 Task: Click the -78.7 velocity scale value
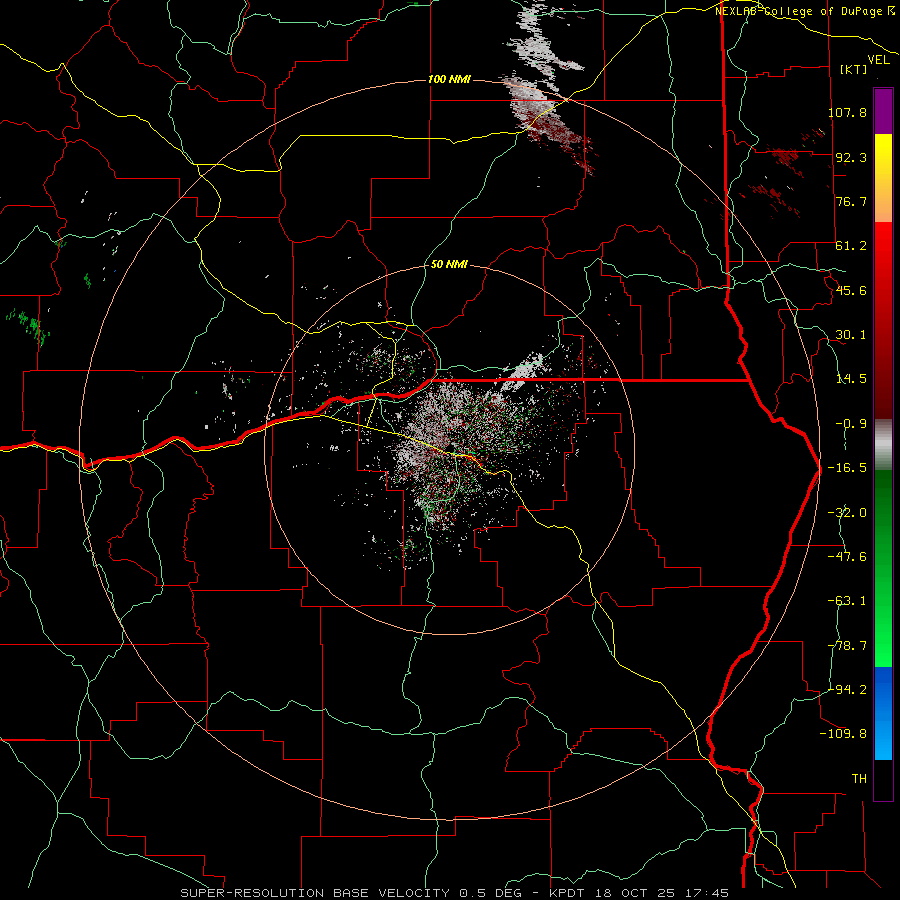point(847,646)
